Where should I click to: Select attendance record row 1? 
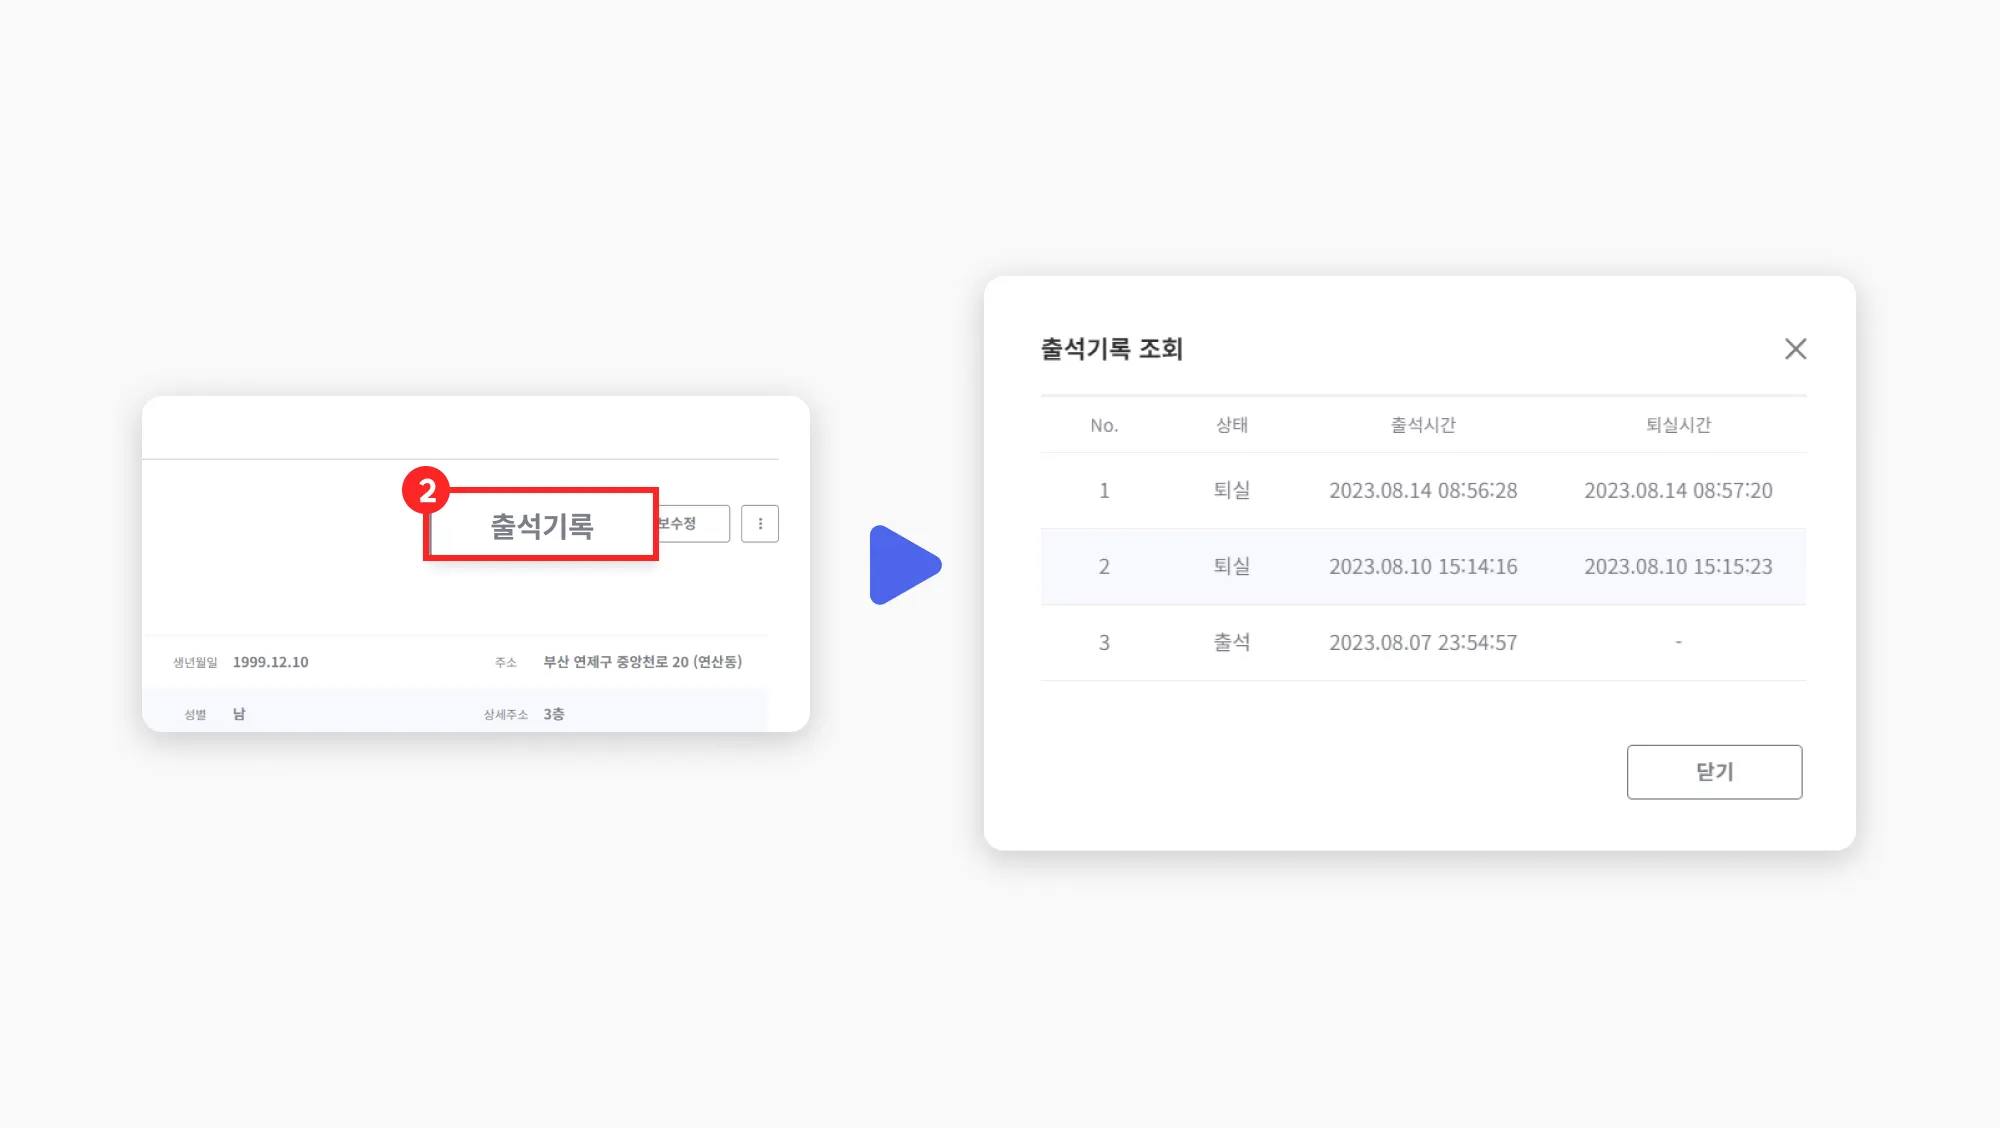[1104, 491]
